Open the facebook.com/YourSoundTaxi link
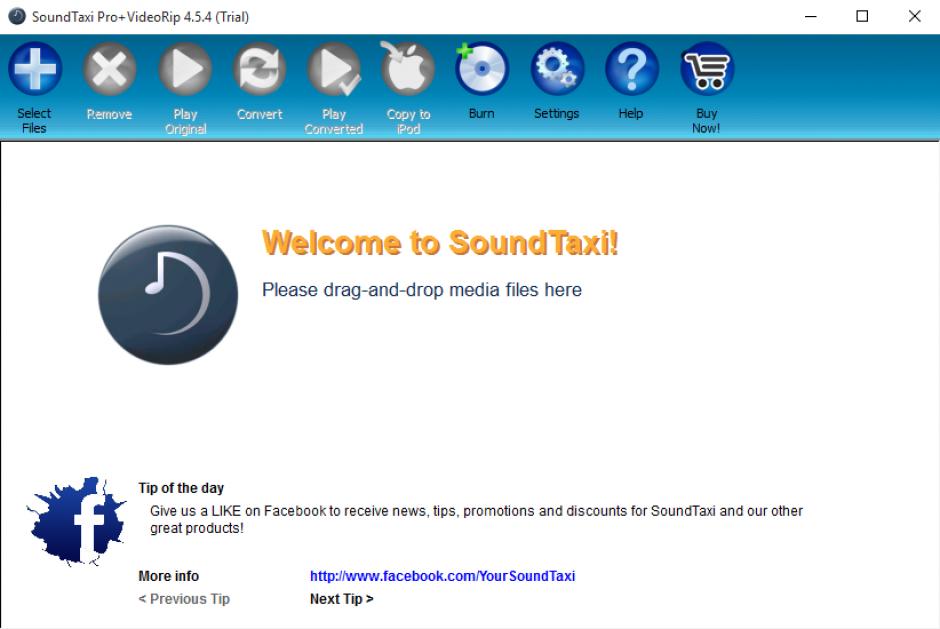 click(x=442, y=576)
